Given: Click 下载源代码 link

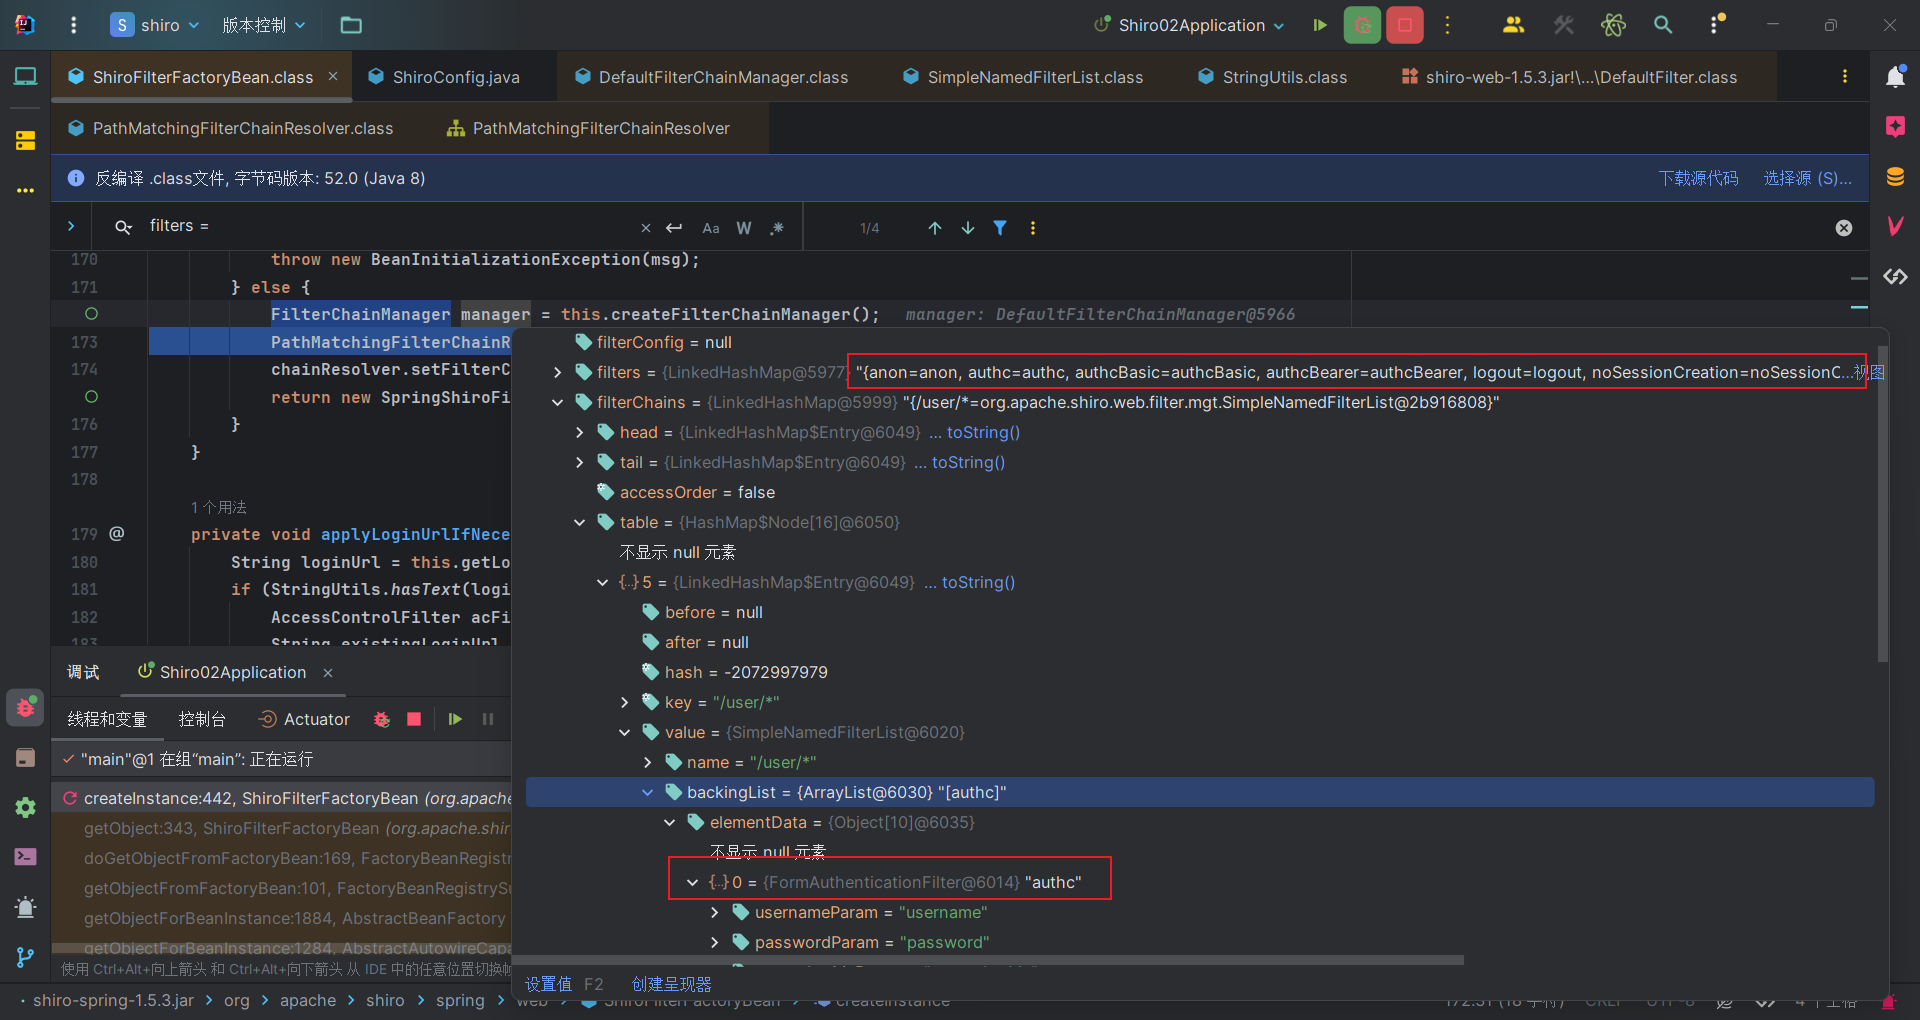Looking at the screenshot, I should coord(1698,178).
